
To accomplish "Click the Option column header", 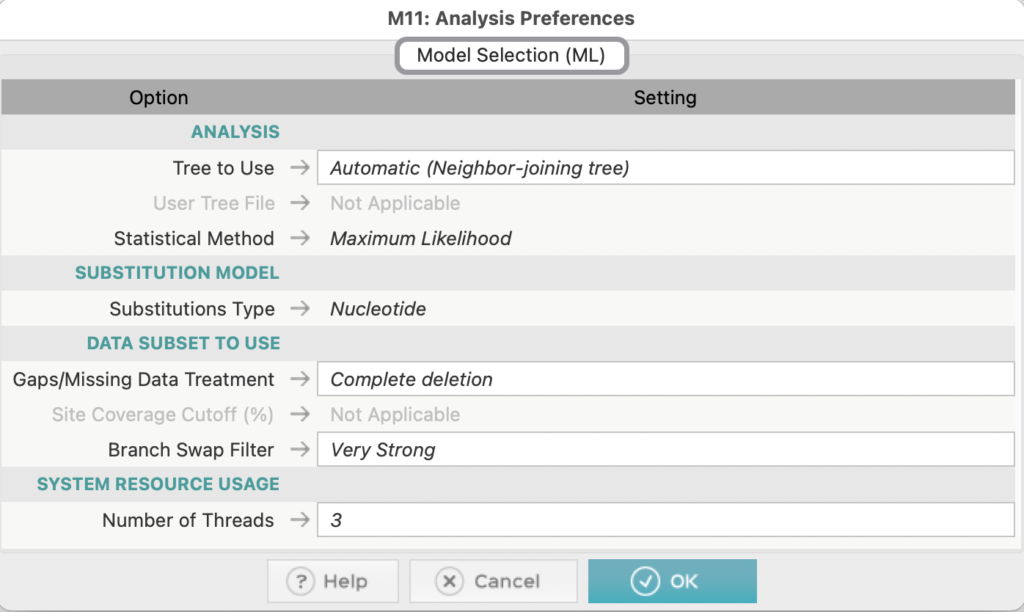I will 159,97.
